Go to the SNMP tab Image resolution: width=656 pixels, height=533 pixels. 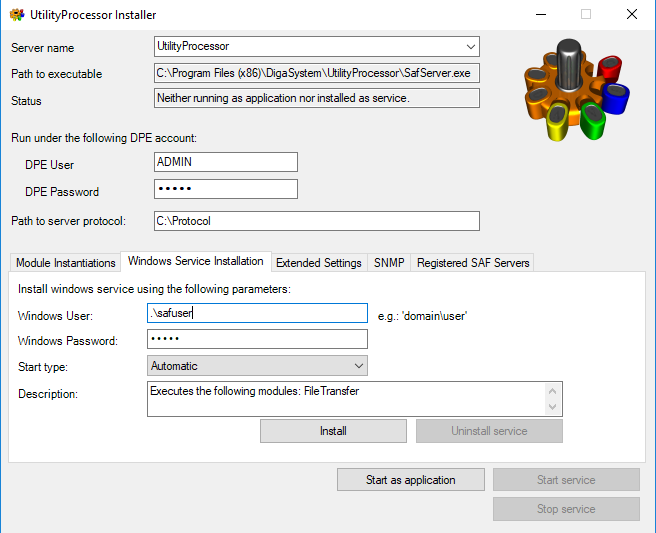coord(389,263)
